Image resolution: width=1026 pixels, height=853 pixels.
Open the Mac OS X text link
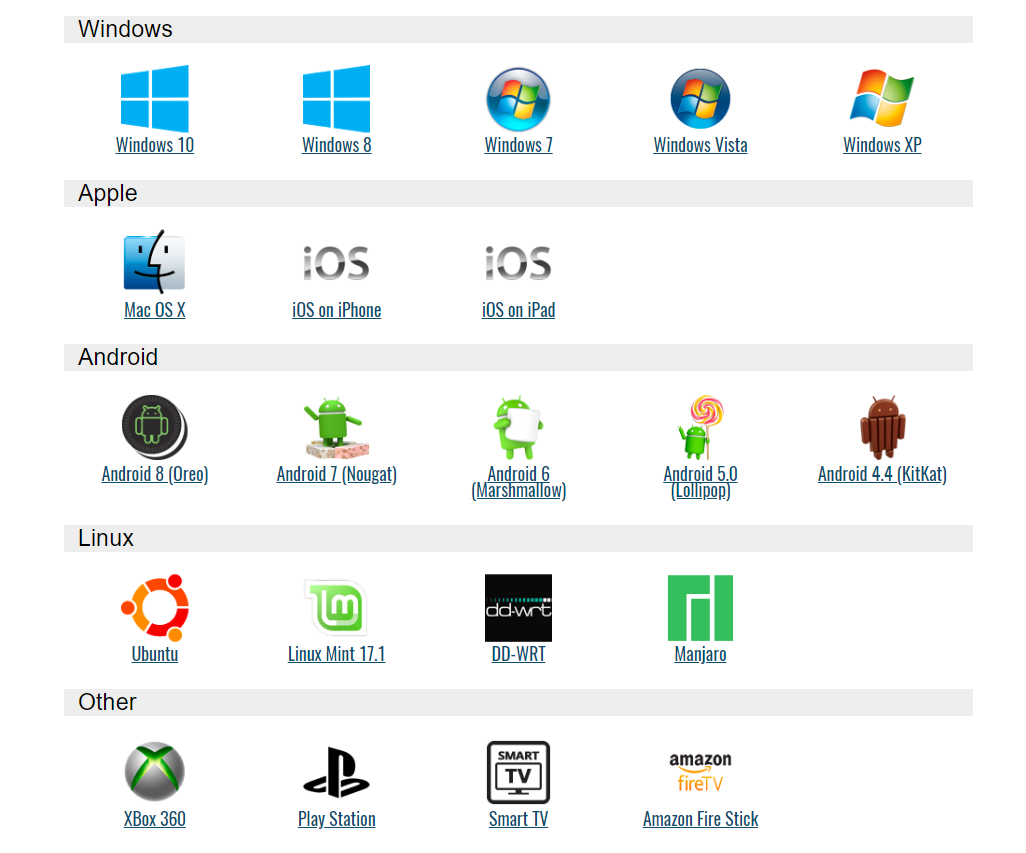pyautogui.click(x=154, y=309)
